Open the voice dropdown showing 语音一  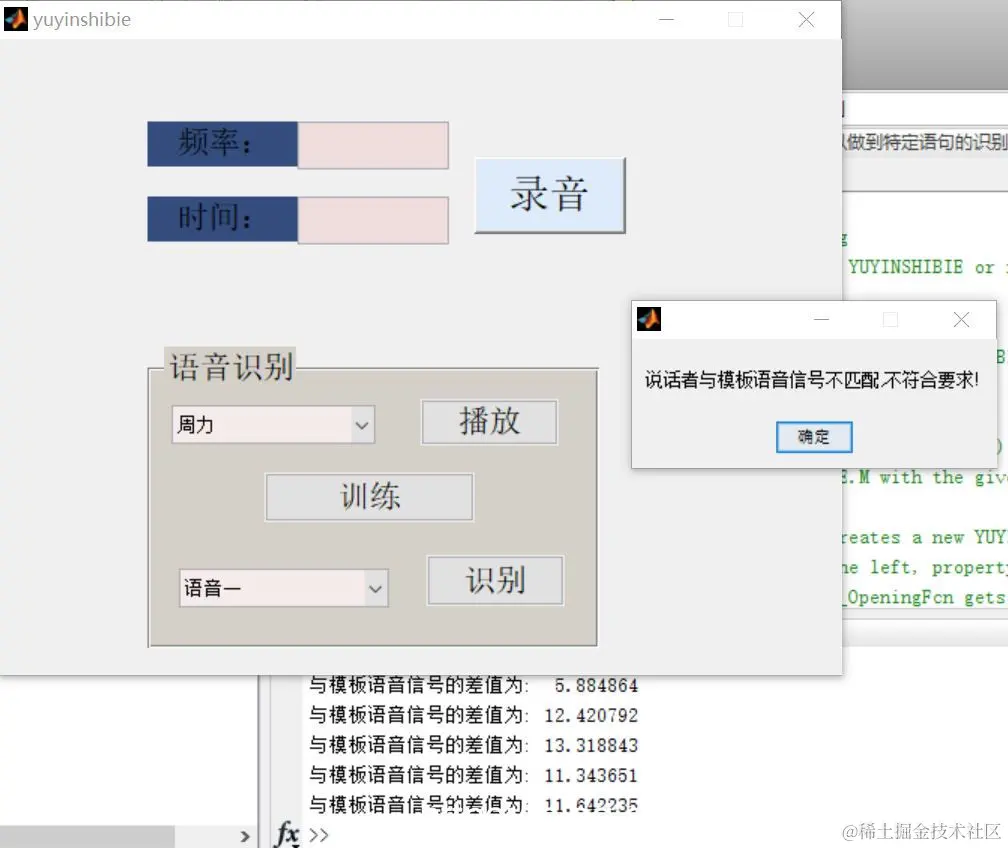coord(283,588)
